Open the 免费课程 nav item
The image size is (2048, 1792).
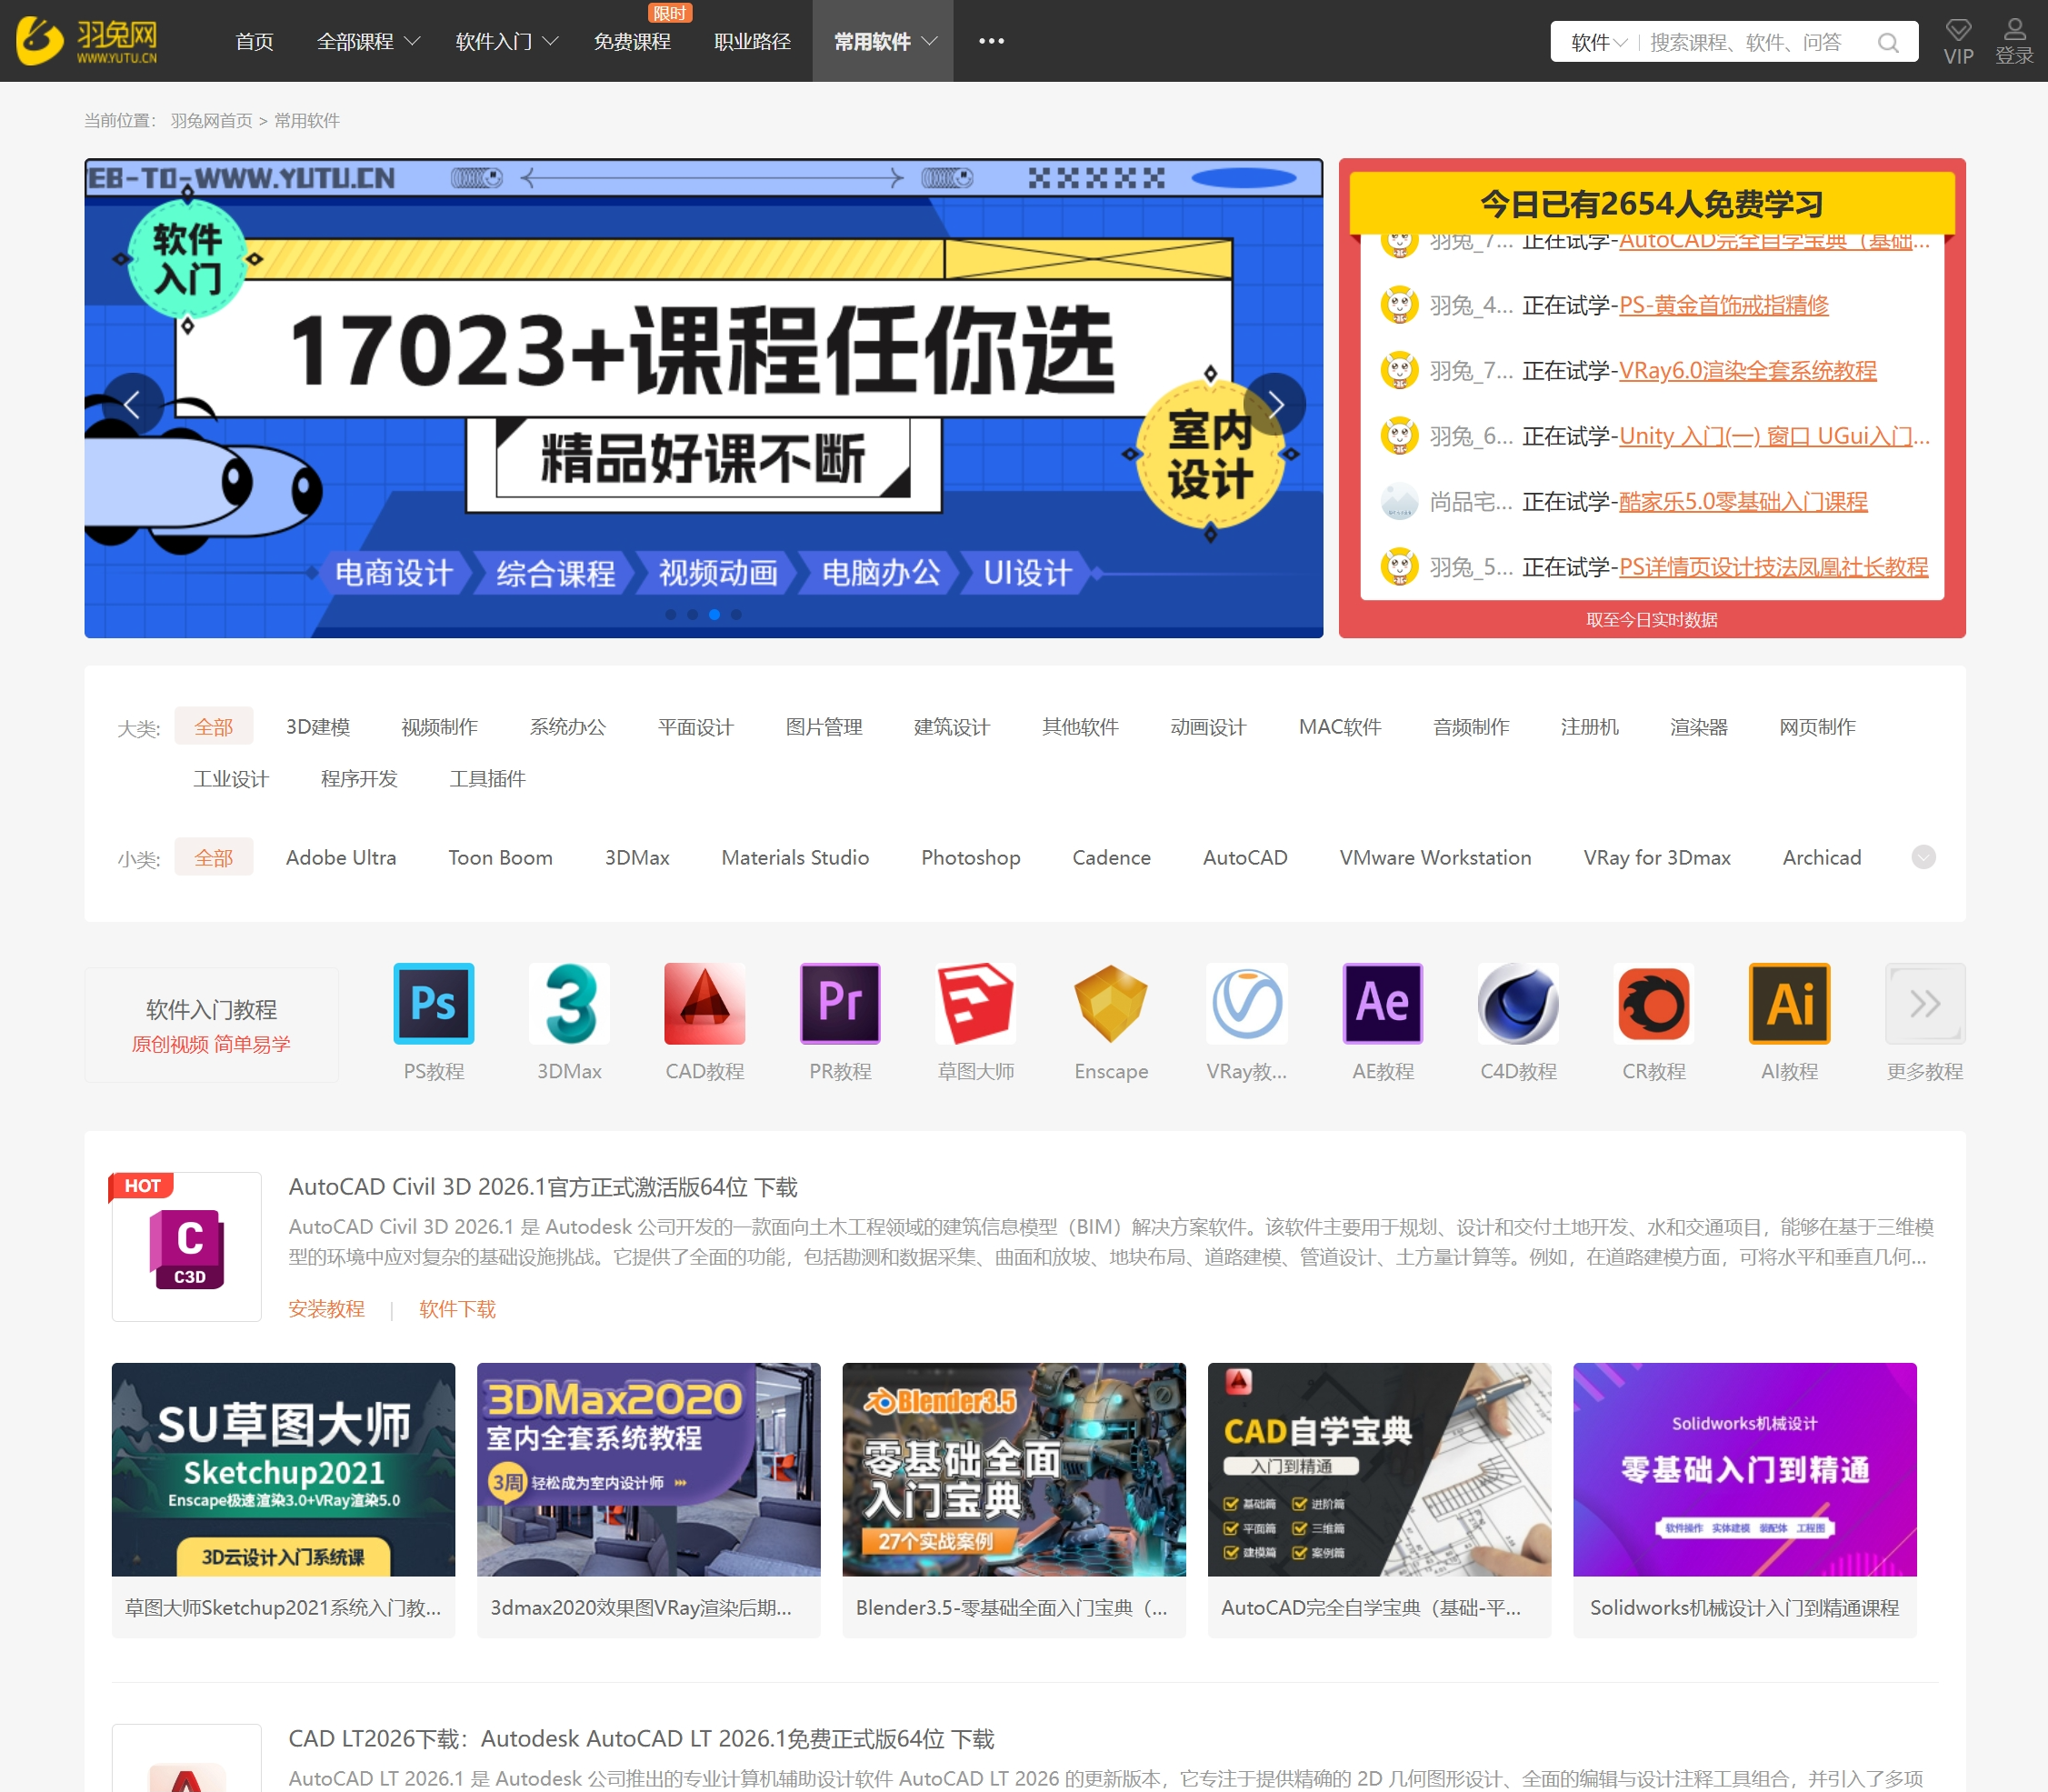[x=632, y=41]
